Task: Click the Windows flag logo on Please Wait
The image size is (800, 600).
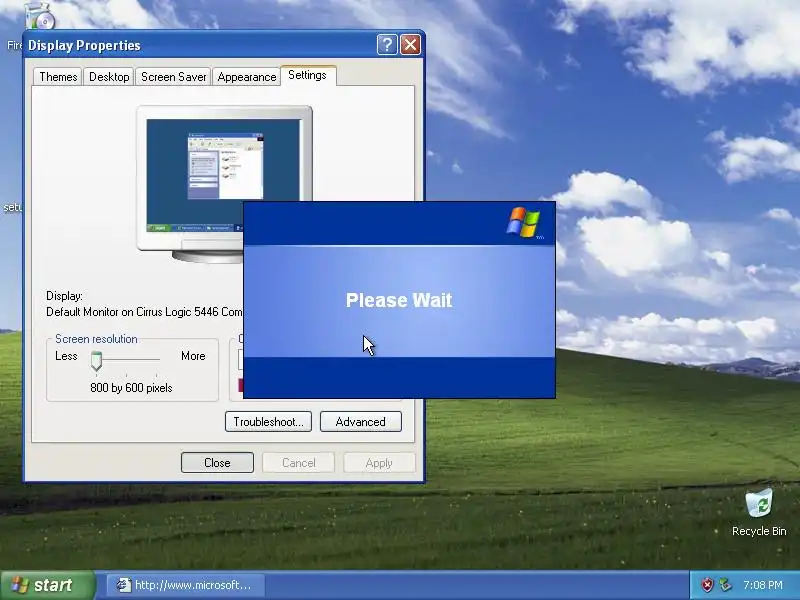Action: (523, 222)
